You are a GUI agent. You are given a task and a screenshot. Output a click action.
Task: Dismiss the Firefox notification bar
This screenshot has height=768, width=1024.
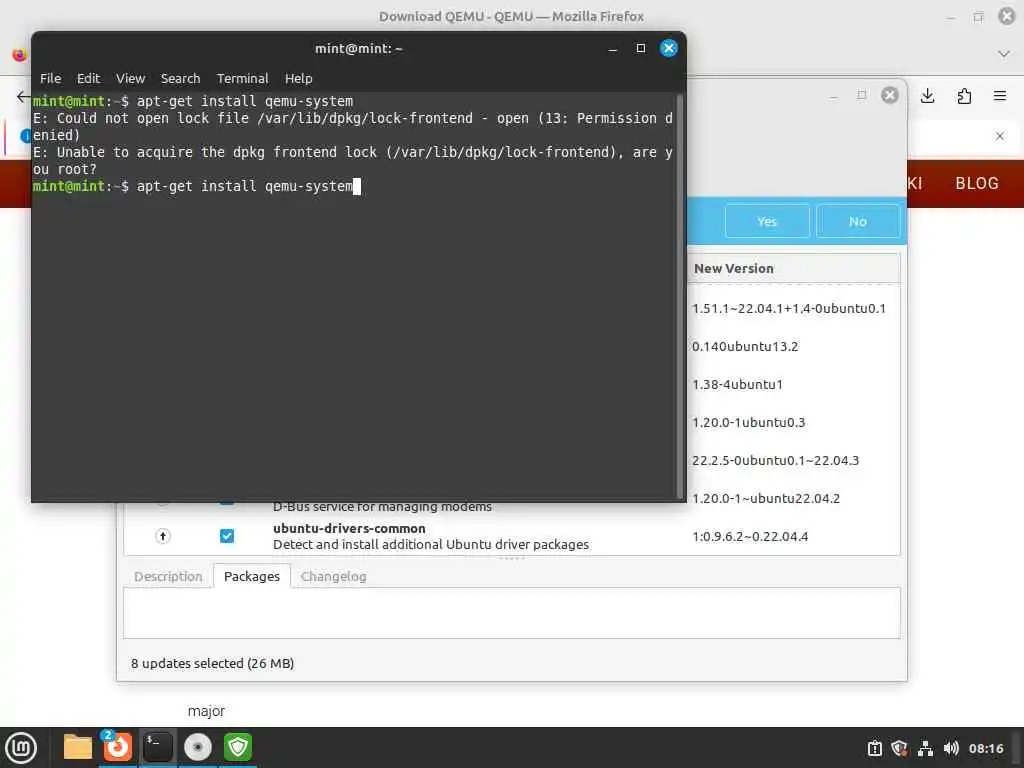[x=999, y=136]
